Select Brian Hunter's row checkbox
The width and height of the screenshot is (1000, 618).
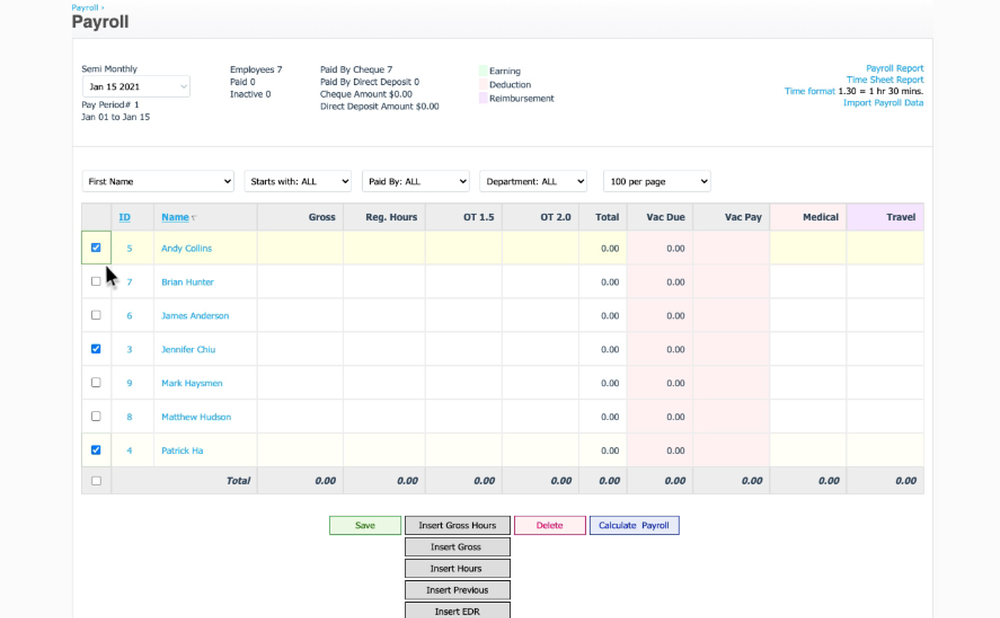pos(96,281)
